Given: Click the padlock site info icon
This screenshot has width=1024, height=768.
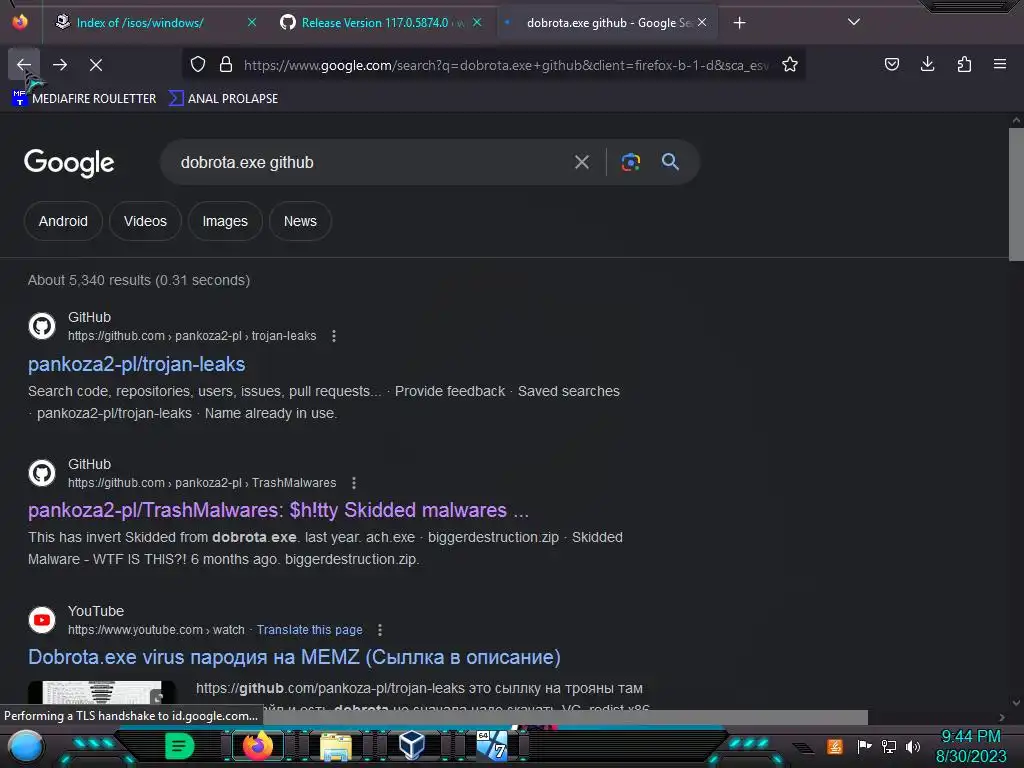Looking at the screenshot, I should [226, 64].
